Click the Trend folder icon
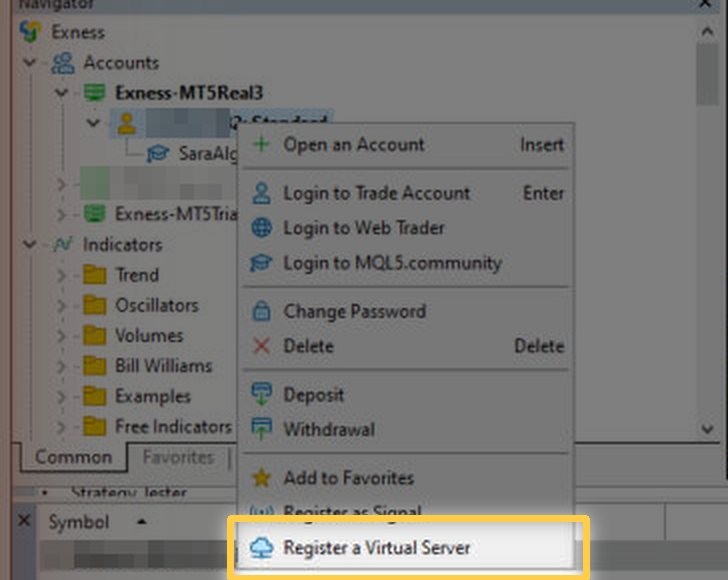The width and height of the screenshot is (728, 580). tap(95, 274)
